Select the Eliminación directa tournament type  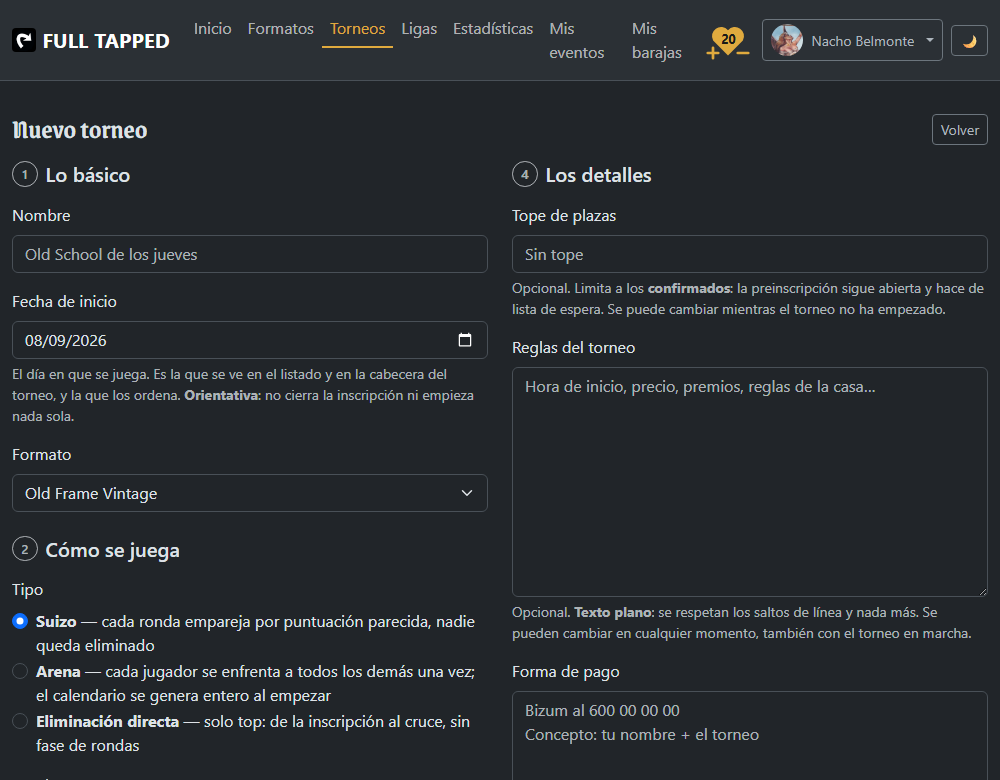pos(20,721)
